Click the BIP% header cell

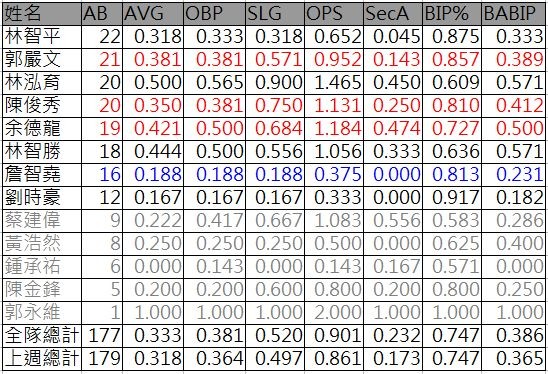(452, 14)
